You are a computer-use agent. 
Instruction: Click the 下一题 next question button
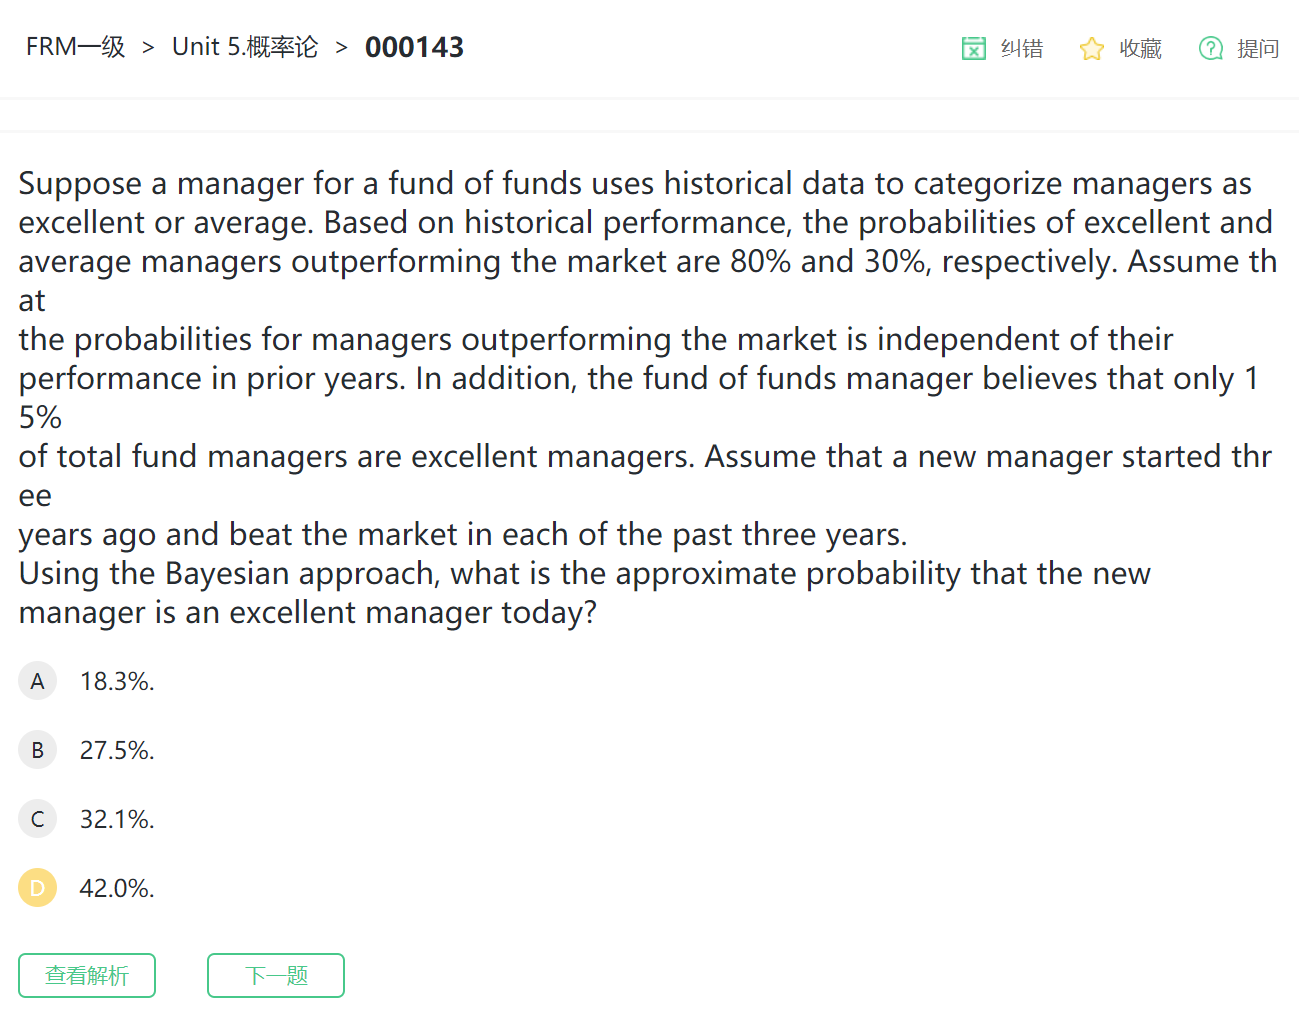click(x=276, y=975)
